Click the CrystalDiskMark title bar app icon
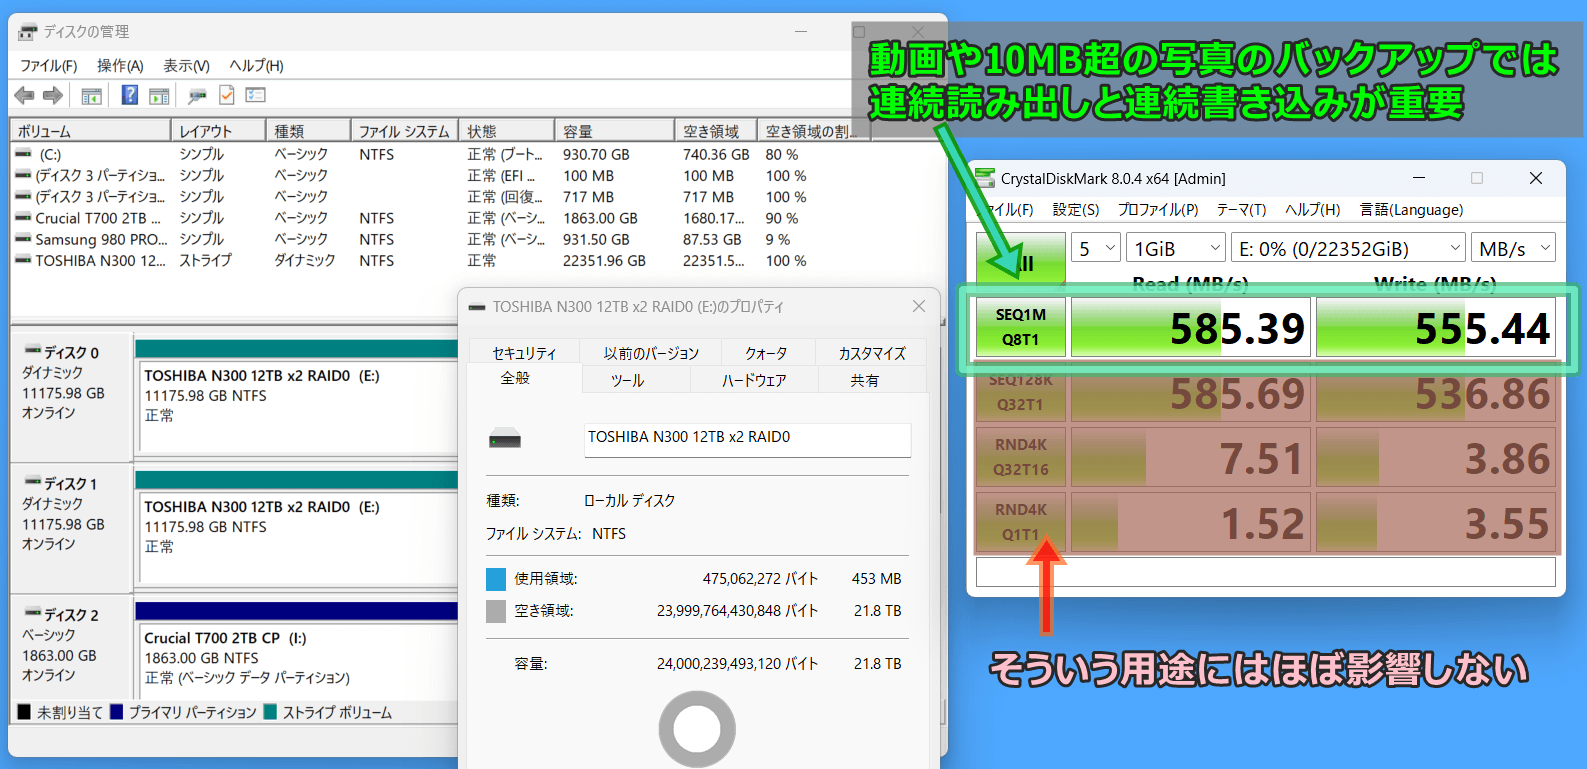The image size is (1587, 769). [x=985, y=178]
